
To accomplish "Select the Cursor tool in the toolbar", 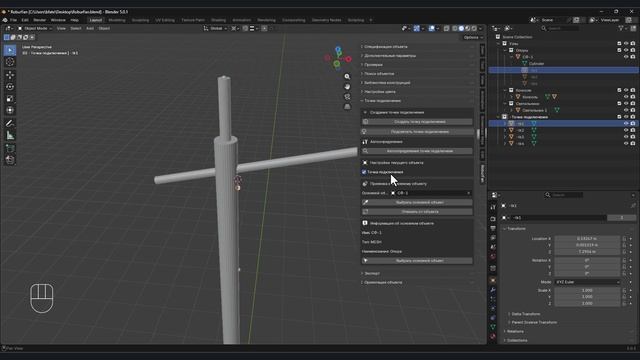I will tap(10, 62).
